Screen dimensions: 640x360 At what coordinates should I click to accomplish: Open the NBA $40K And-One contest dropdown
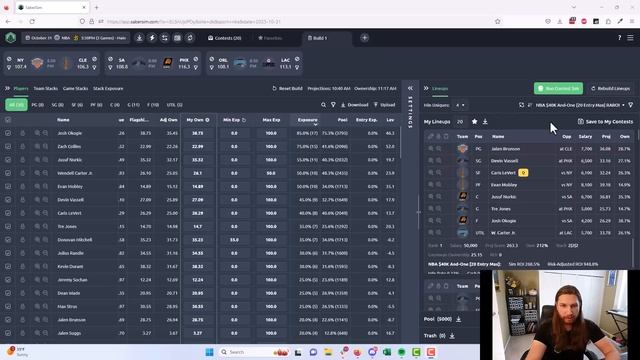[x=580, y=105]
